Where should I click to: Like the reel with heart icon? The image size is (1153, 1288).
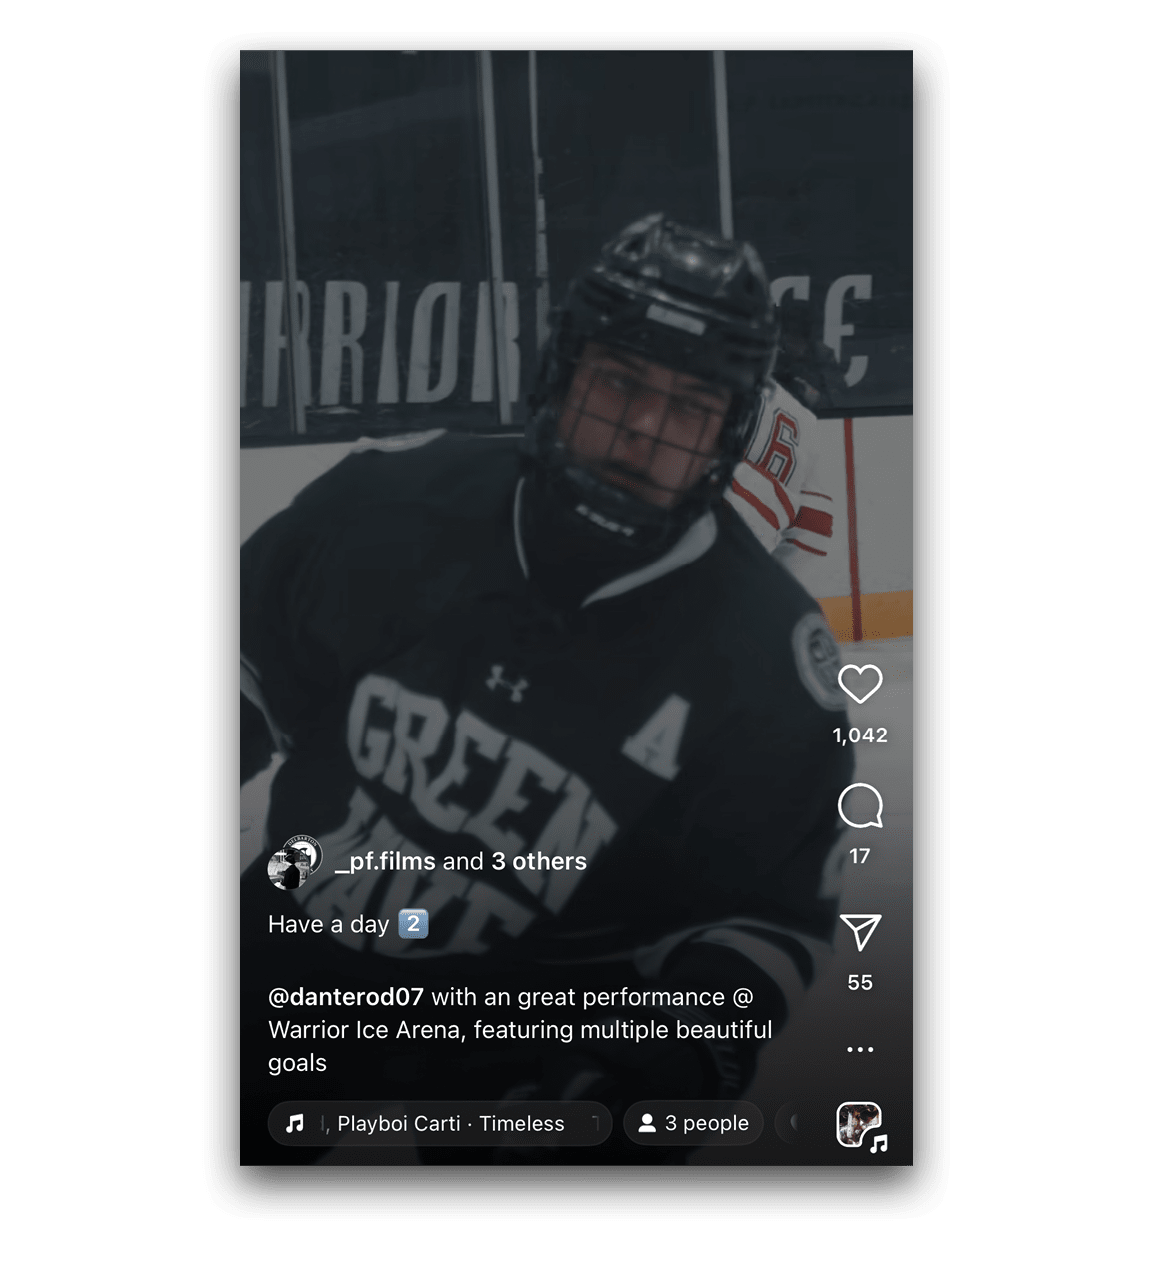click(859, 685)
